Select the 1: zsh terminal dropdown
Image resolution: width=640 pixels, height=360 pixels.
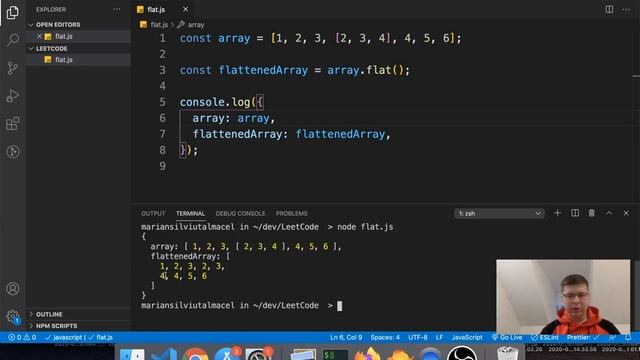tap(499, 213)
